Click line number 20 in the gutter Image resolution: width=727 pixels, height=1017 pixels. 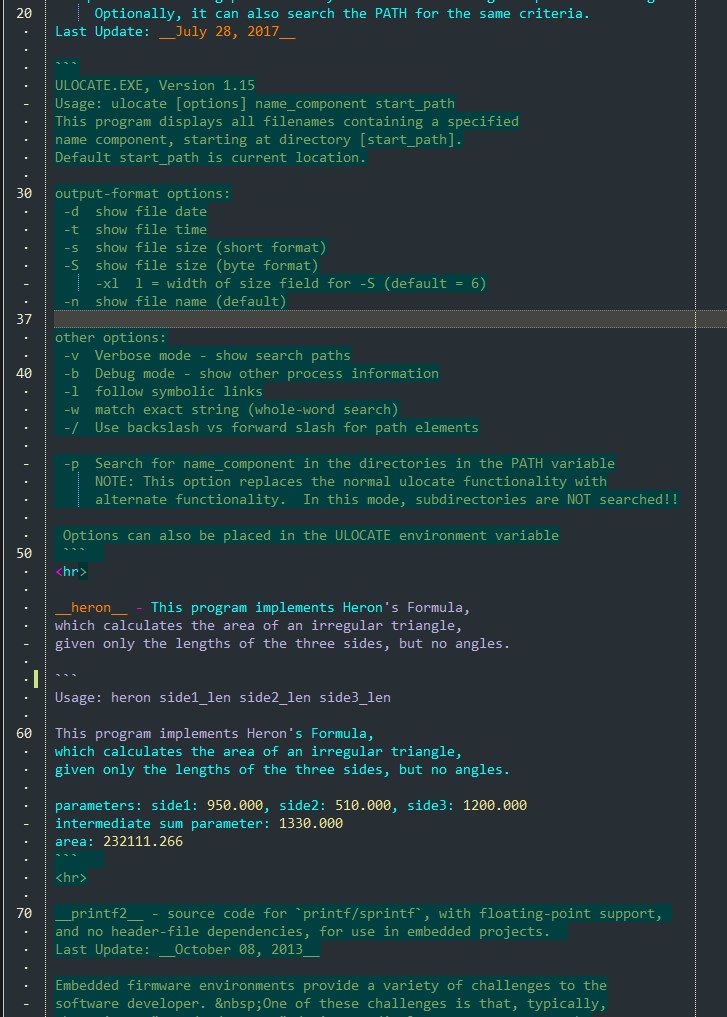[24, 13]
